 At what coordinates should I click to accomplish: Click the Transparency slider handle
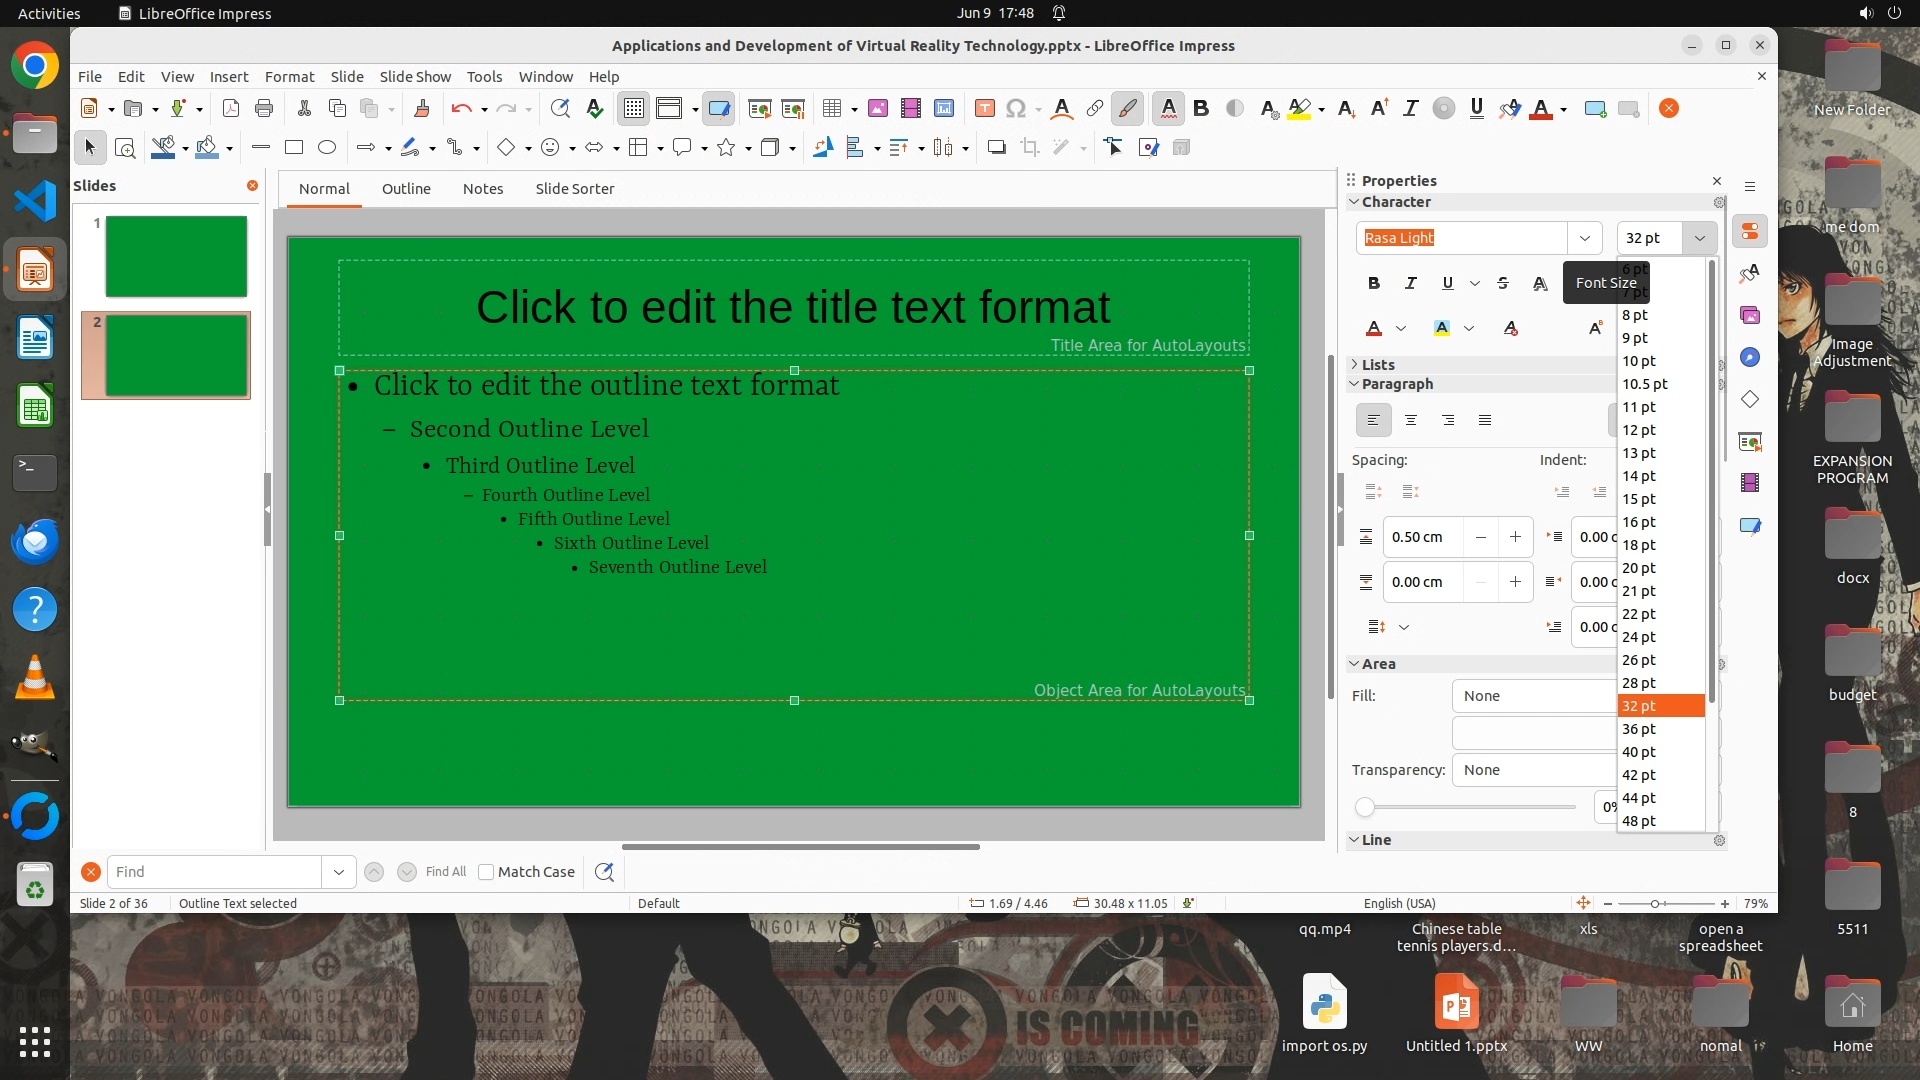pos(1365,807)
